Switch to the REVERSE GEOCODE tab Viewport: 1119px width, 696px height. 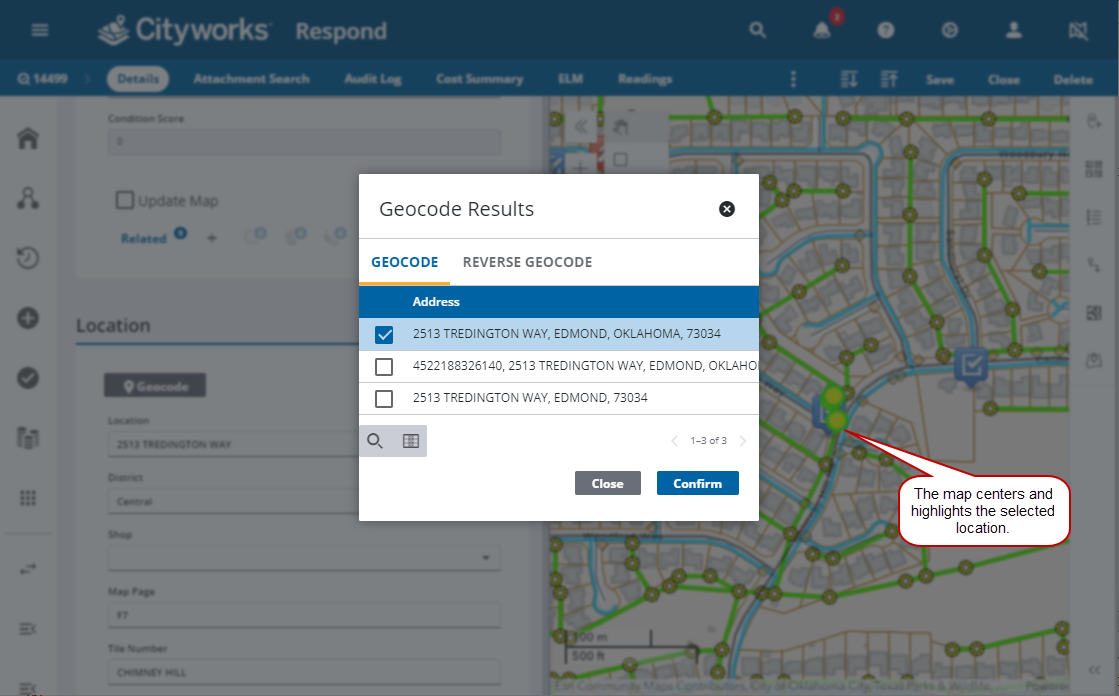[527, 262]
